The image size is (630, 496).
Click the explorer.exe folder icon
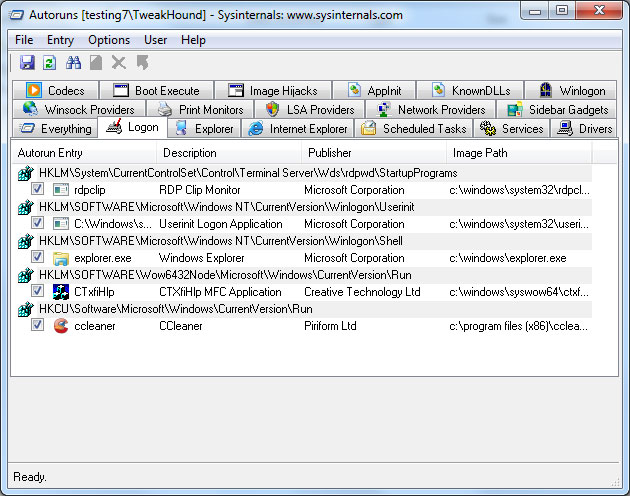pyautogui.click(x=61, y=258)
